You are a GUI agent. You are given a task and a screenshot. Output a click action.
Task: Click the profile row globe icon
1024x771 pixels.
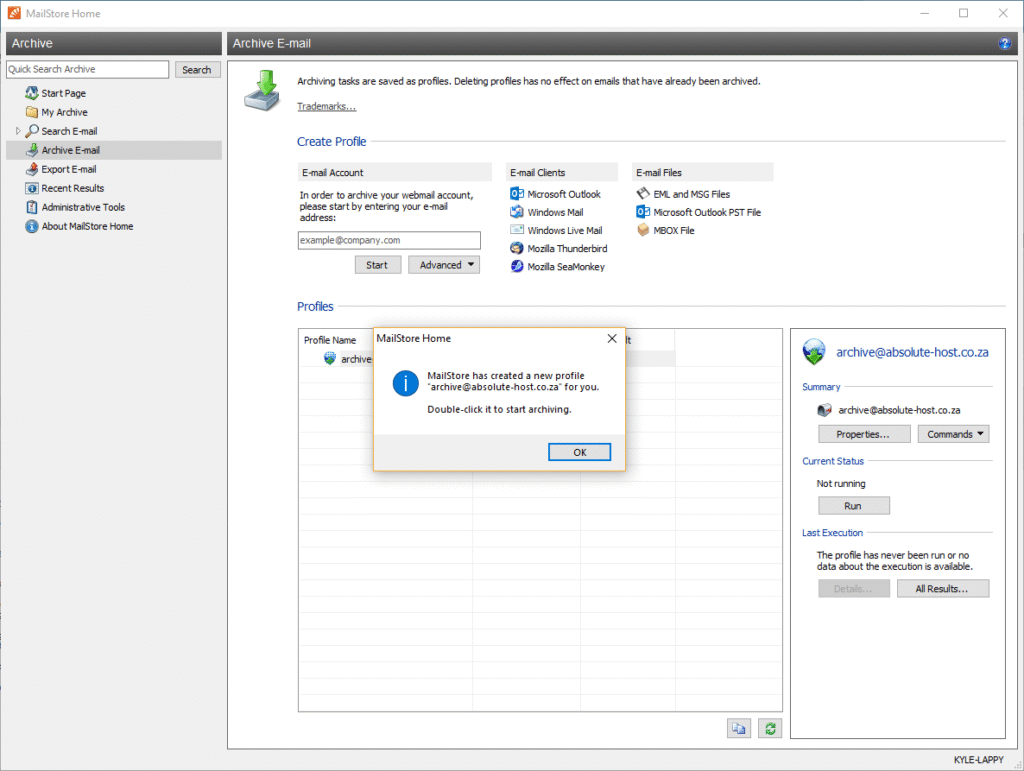point(330,358)
